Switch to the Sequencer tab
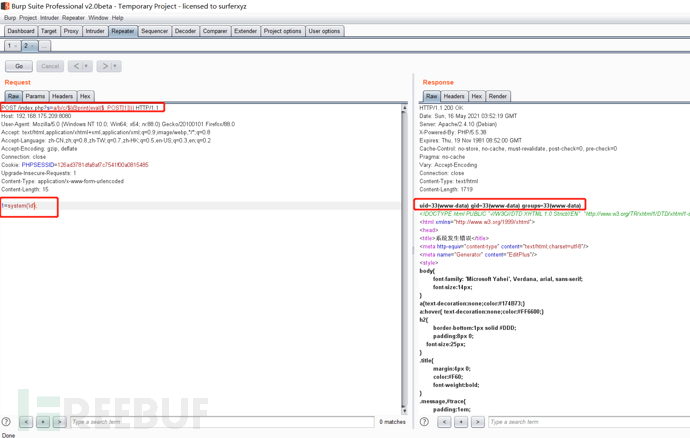This screenshot has width=690, height=438. [154, 31]
